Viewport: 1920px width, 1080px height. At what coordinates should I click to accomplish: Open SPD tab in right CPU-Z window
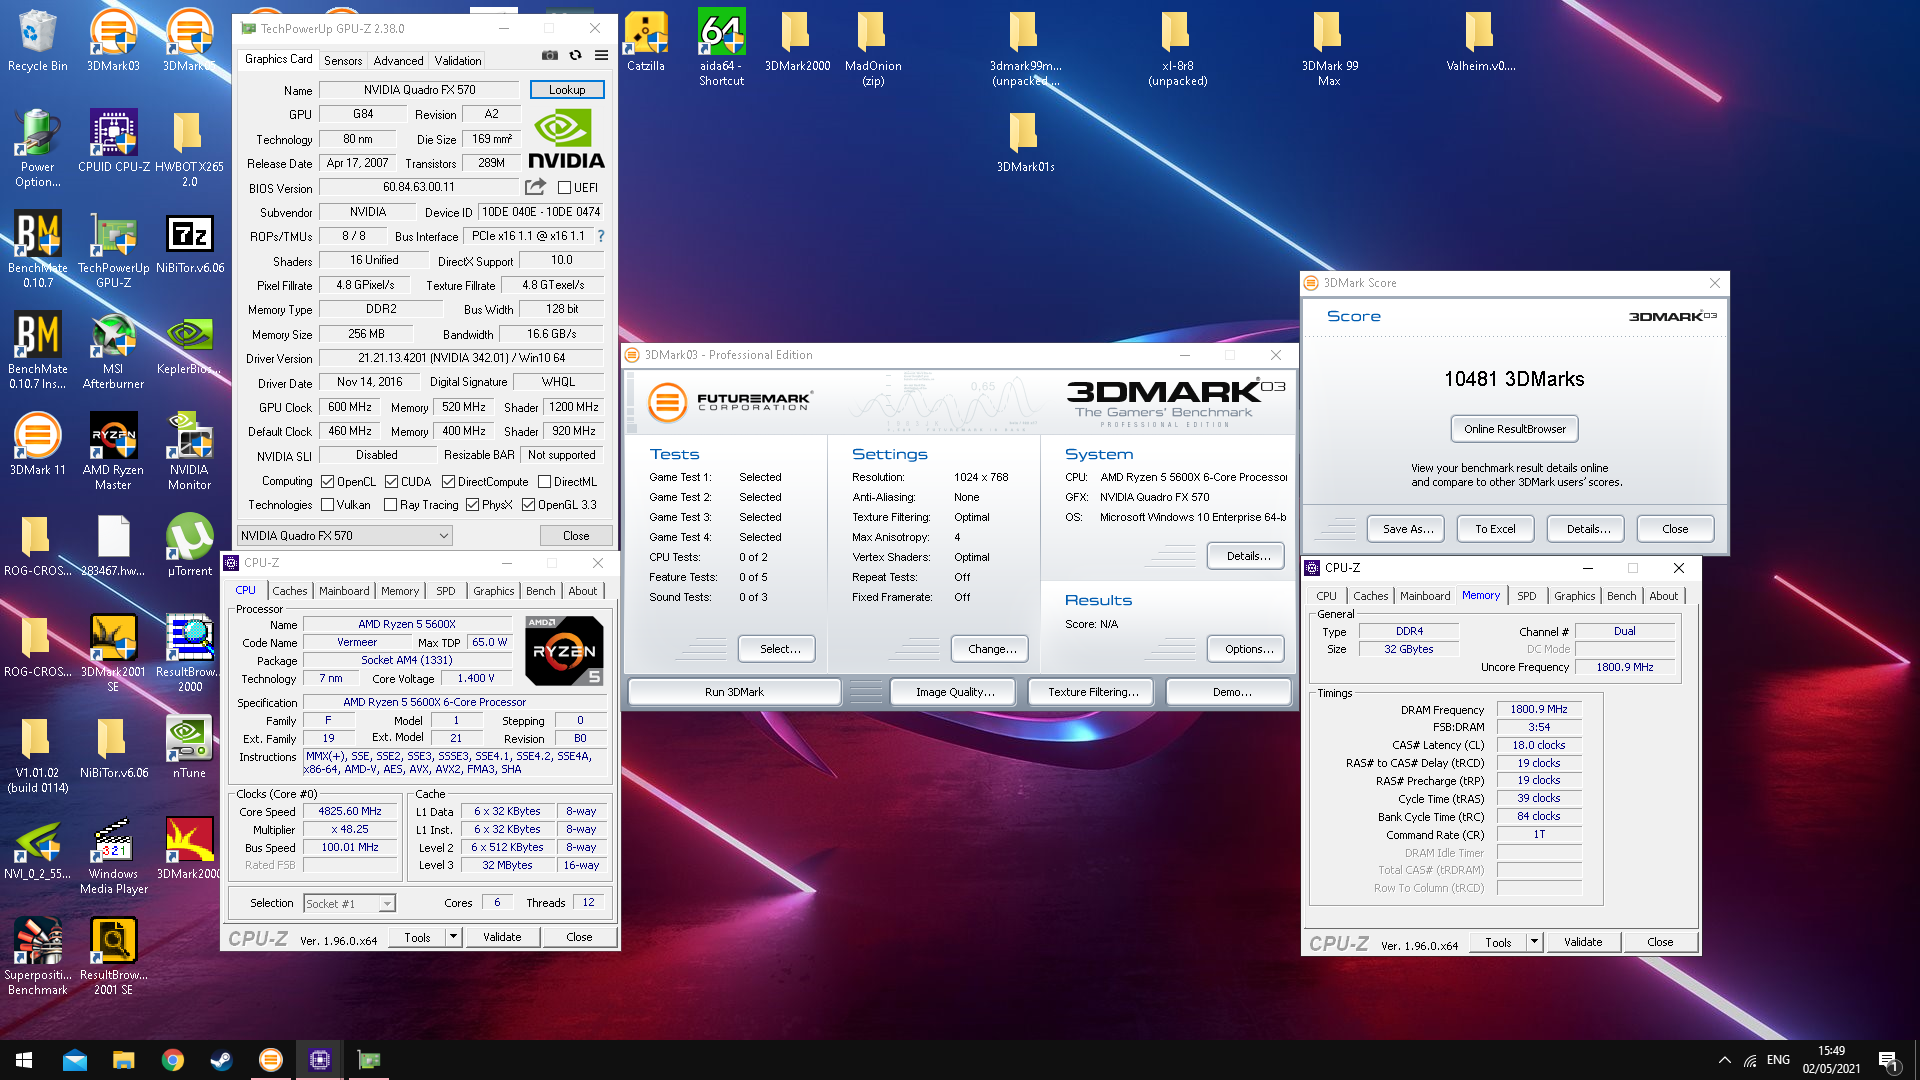coord(1526,596)
